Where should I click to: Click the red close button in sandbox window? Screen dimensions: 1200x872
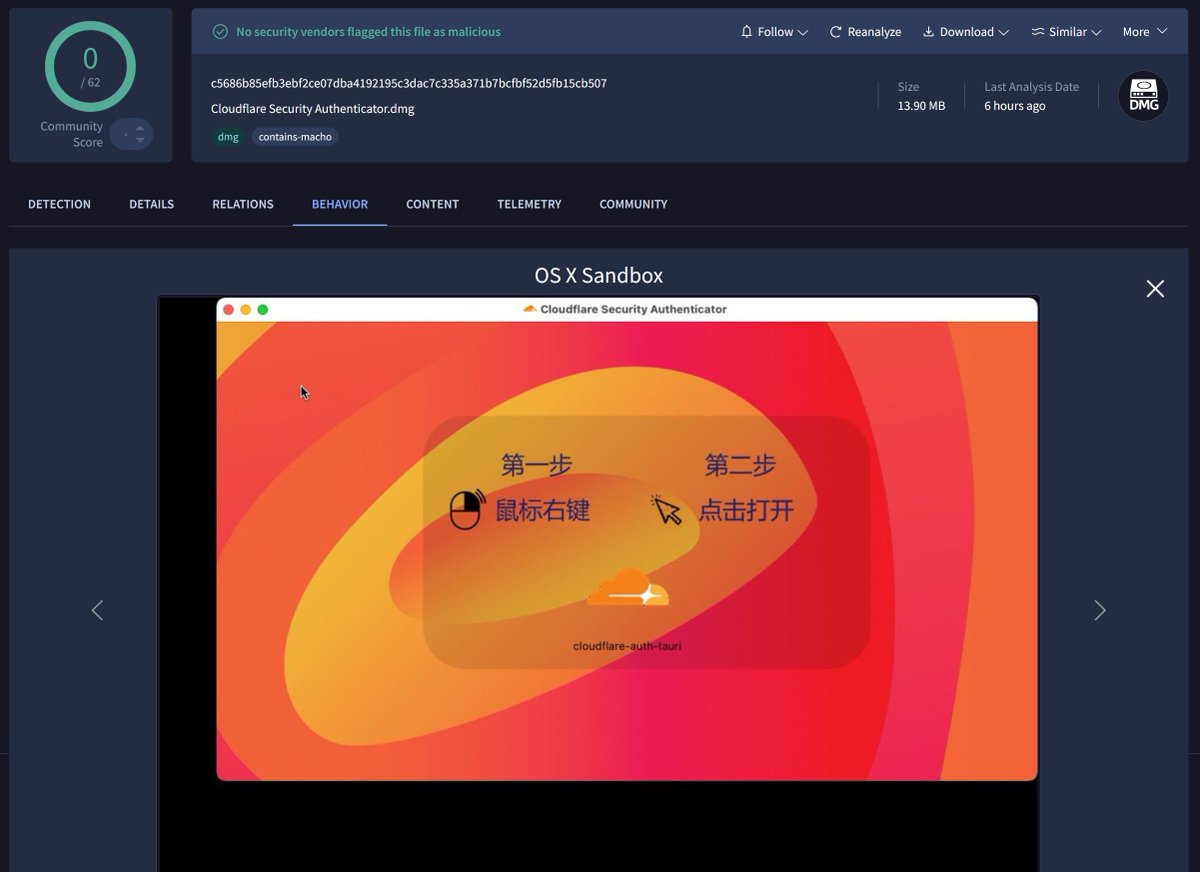click(228, 310)
